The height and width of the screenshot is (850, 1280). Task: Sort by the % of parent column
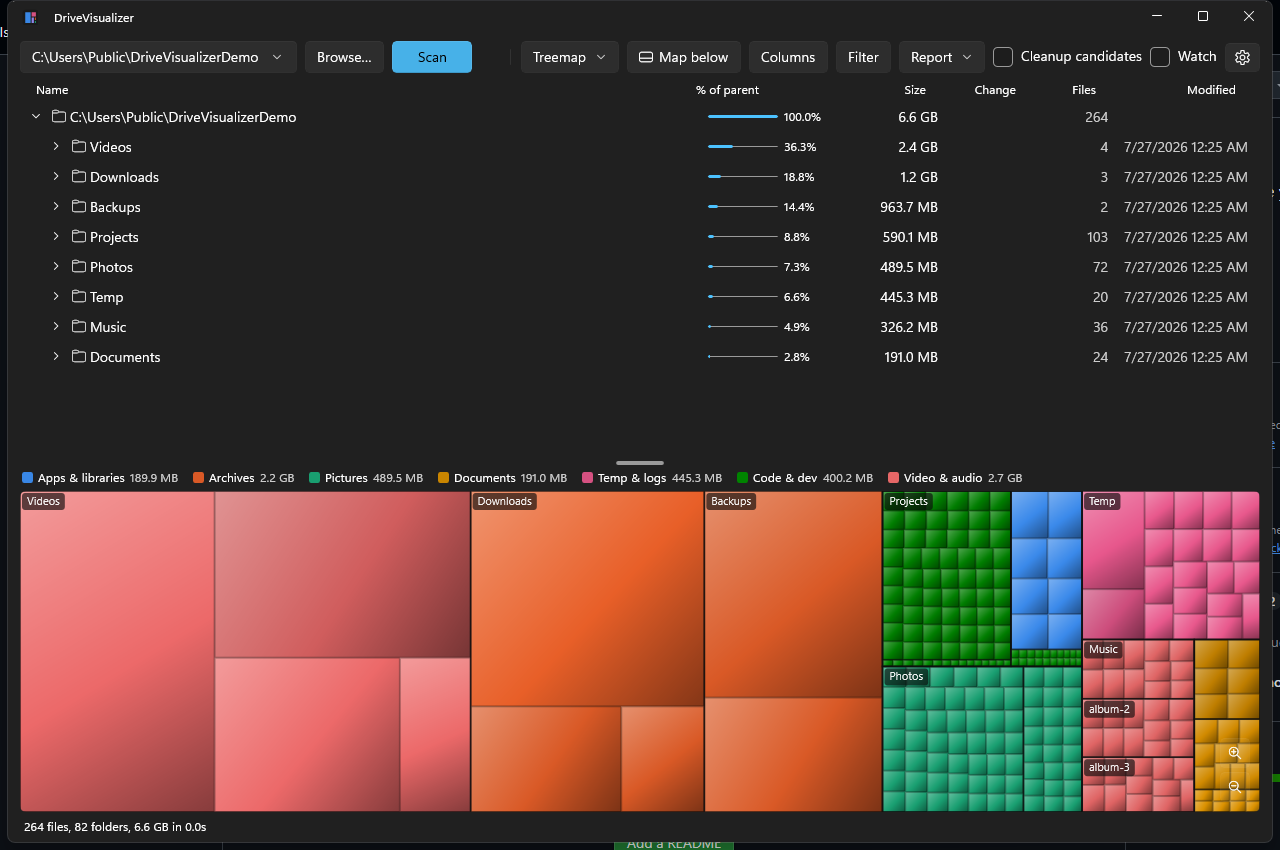[x=727, y=90]
